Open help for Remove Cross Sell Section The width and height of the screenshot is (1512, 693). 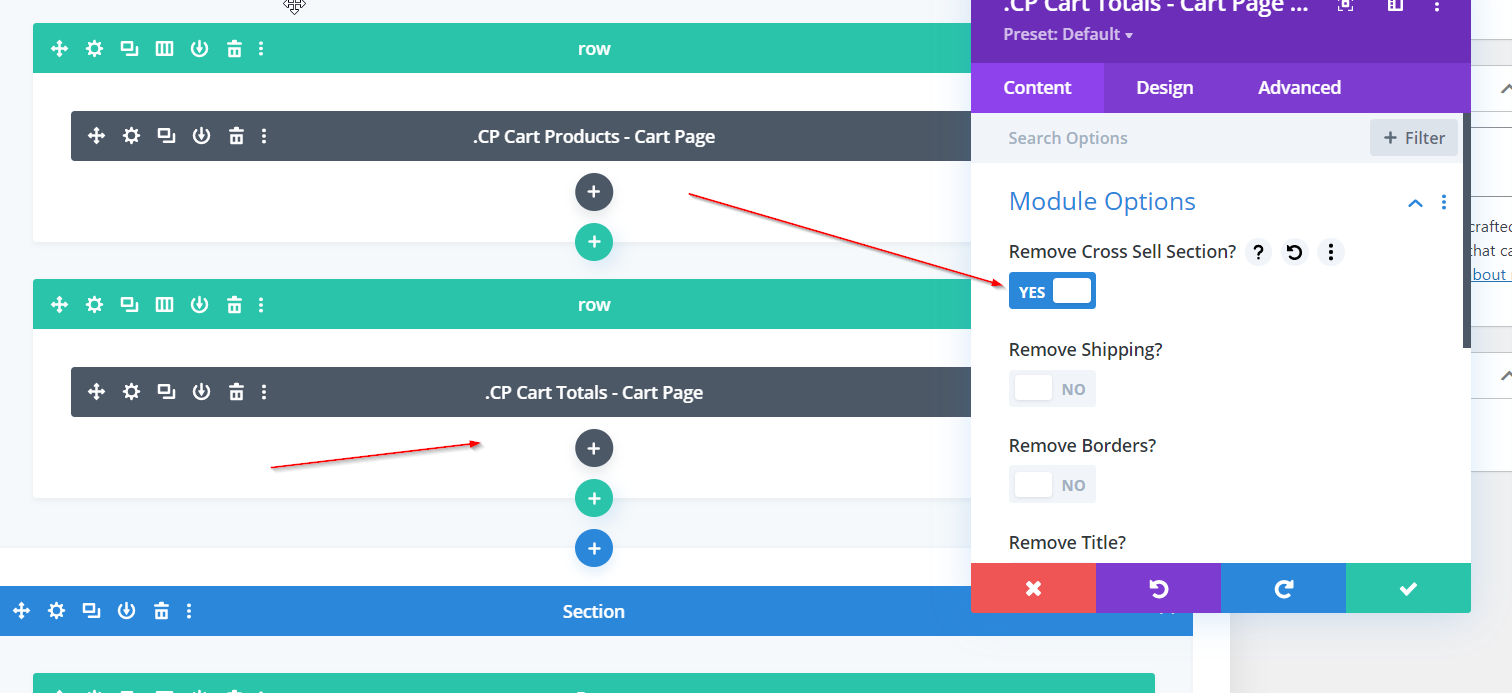(1259, 252)
